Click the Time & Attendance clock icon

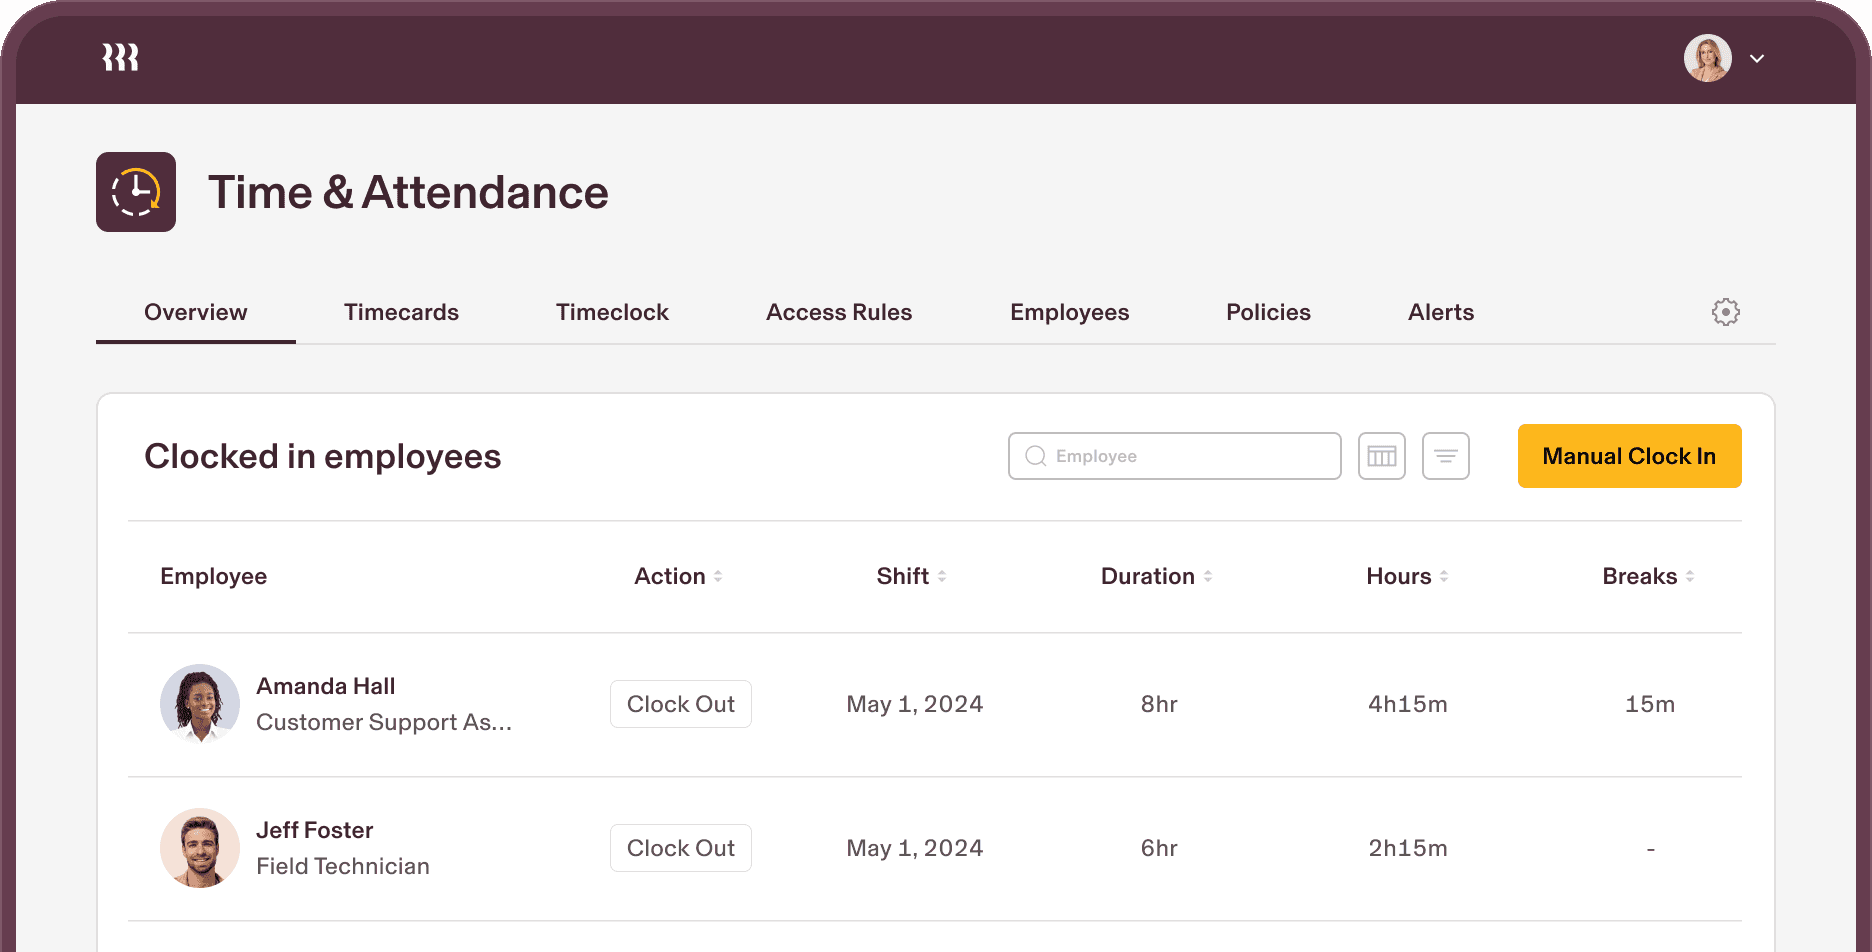[136, 192]
